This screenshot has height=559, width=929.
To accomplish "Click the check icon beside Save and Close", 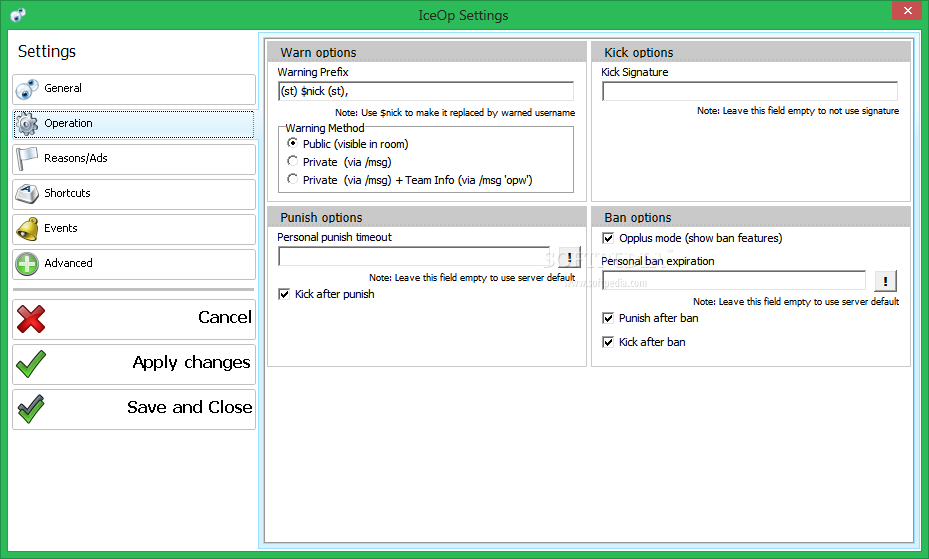I will click(x=31, y=409).
